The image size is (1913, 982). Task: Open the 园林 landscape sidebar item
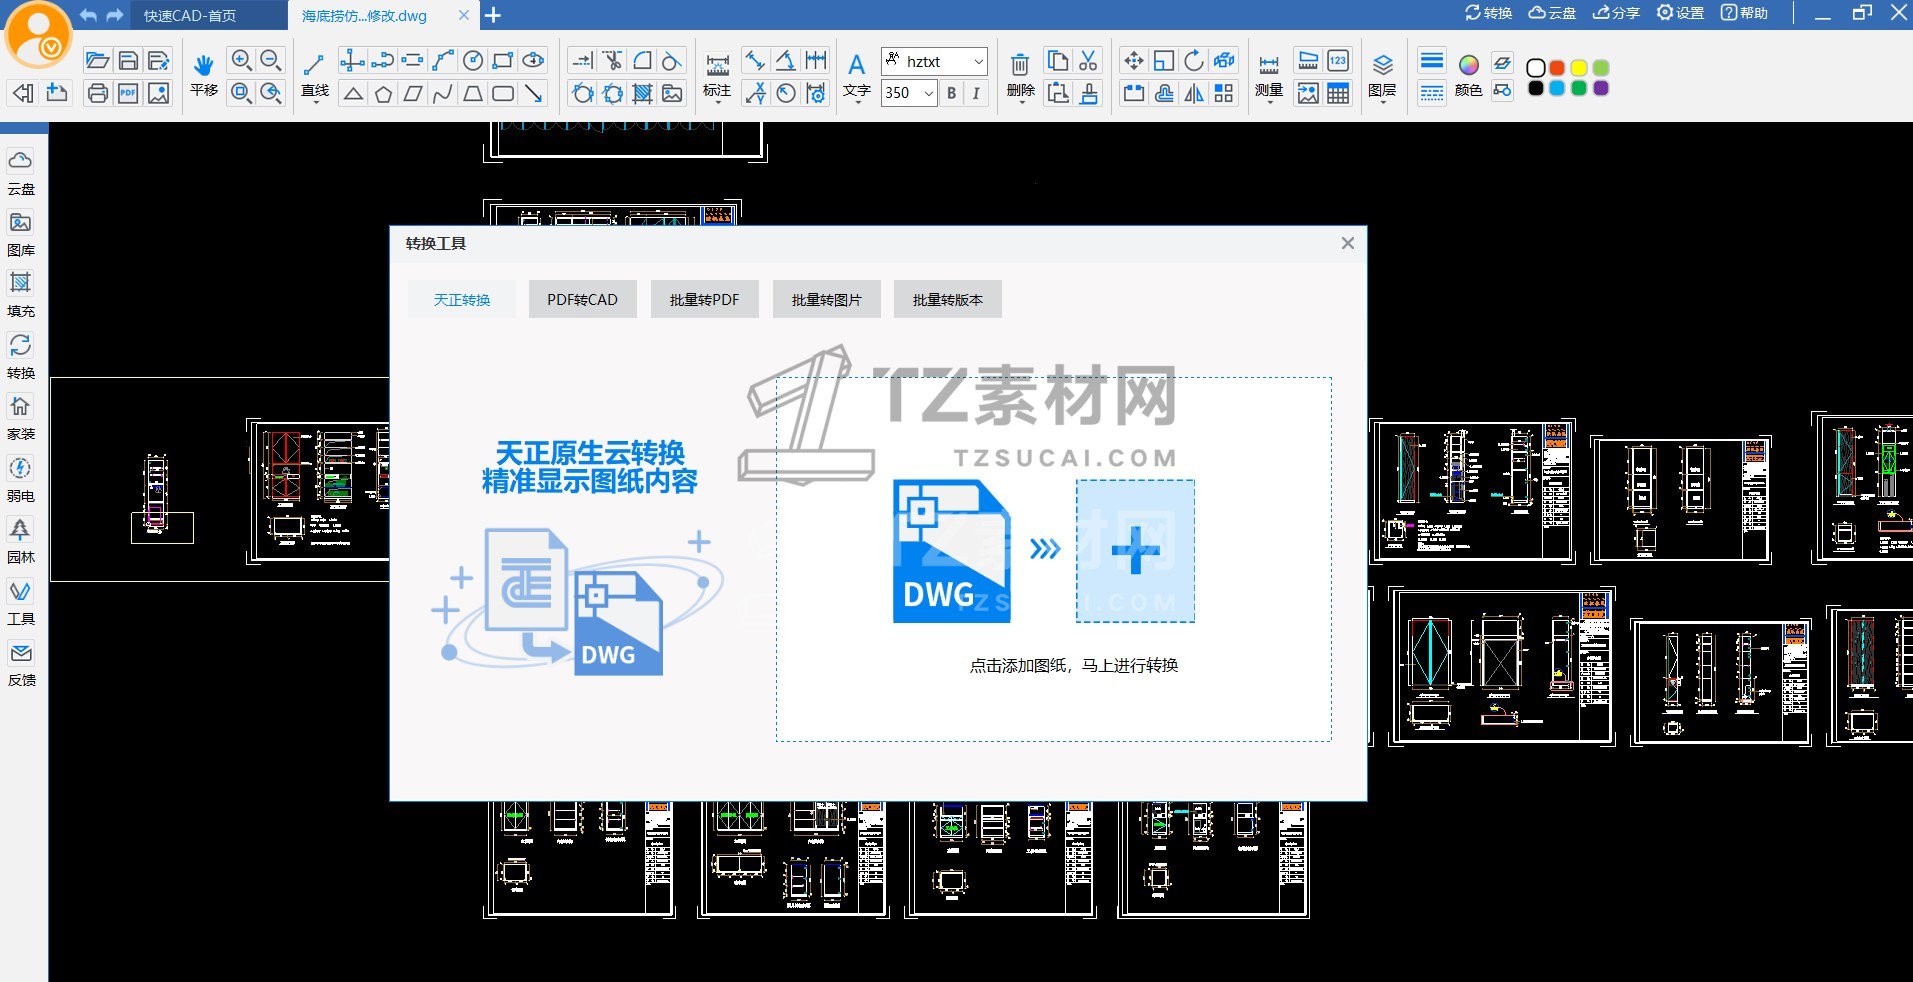(21, 541)
